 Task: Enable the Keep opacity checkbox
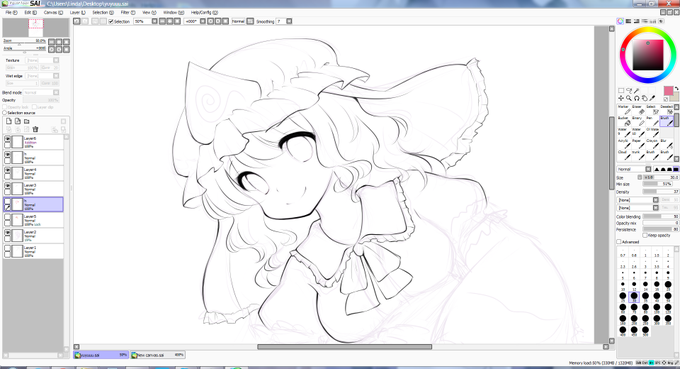click(x=645, y=235)
